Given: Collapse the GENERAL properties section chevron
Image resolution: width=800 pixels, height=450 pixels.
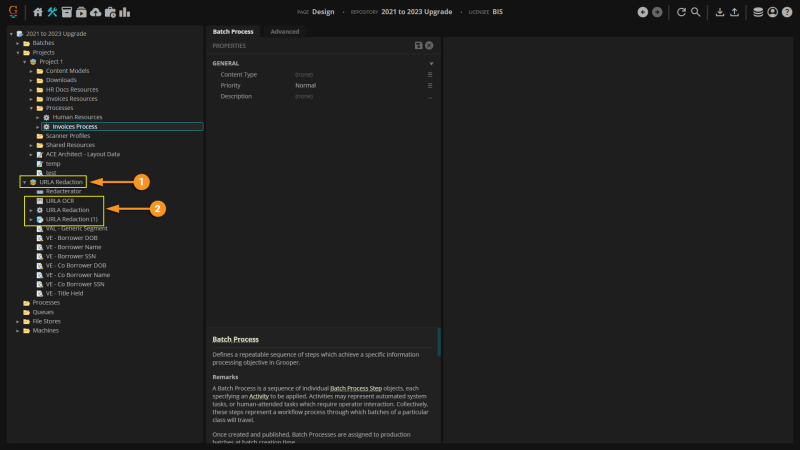Looking at the screenshot, I should pyautogui.click(x=431, y=64).
